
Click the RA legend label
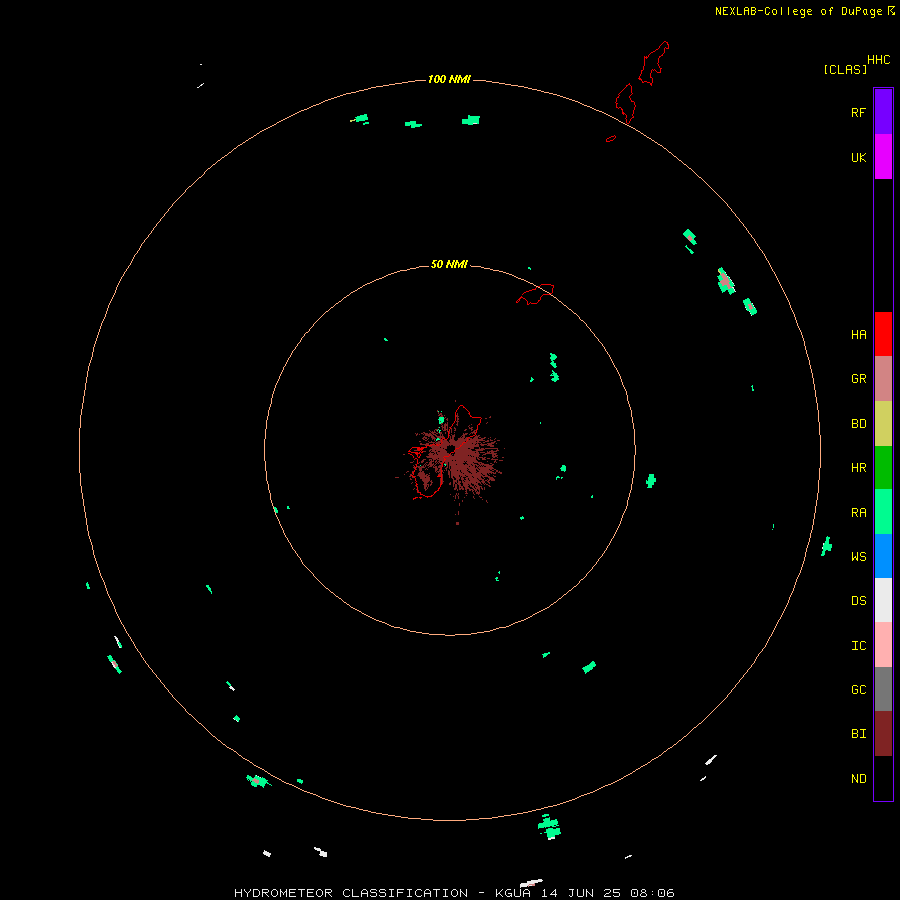858,513
